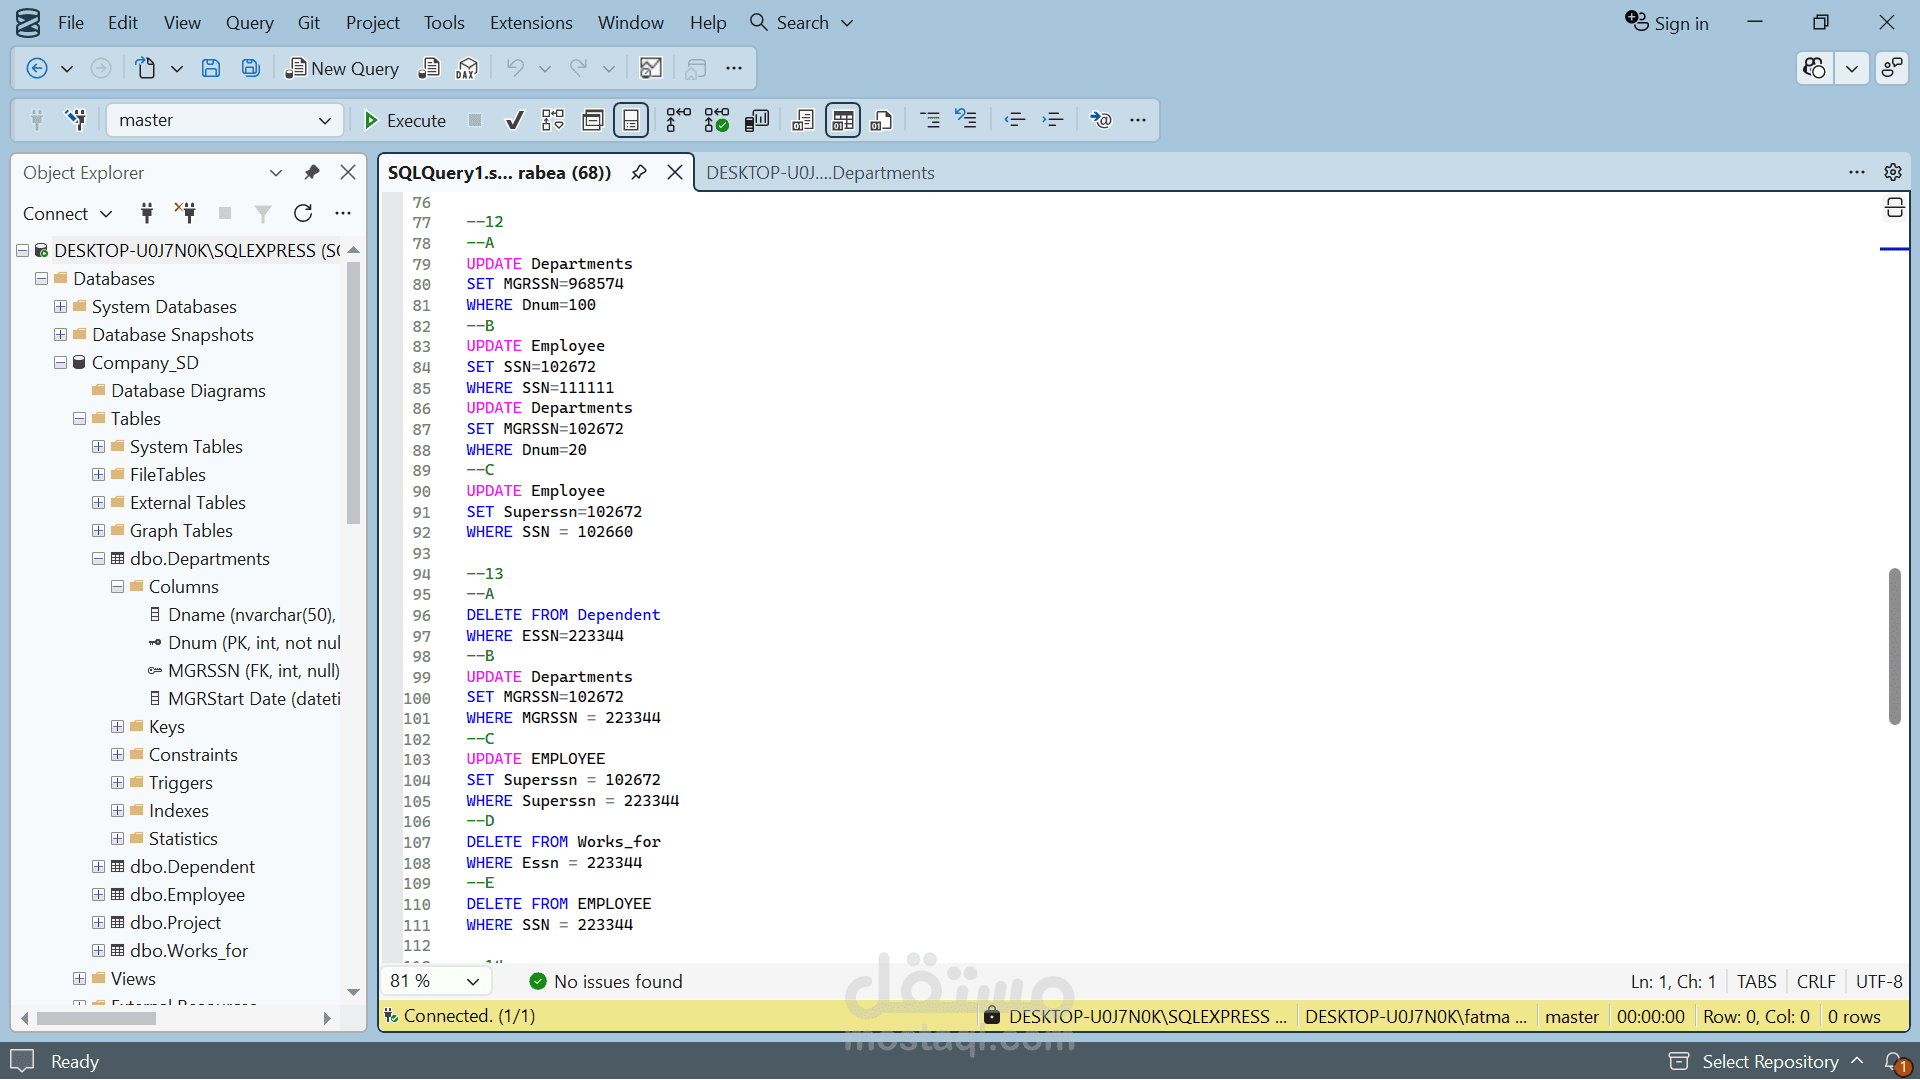Show the Estimated Execution Plan icon
This screenshot has width=1920, height=1080.
point(553,120)
